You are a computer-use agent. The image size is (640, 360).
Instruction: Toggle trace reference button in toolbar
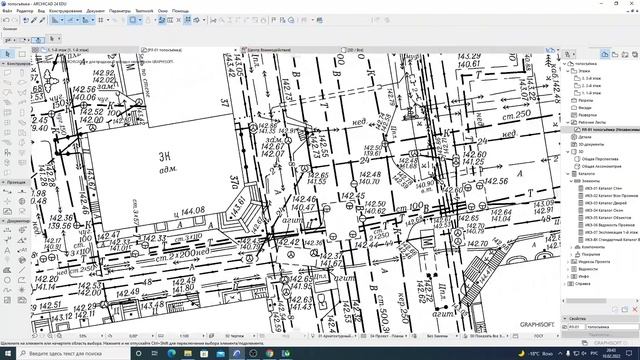[162, 20]
